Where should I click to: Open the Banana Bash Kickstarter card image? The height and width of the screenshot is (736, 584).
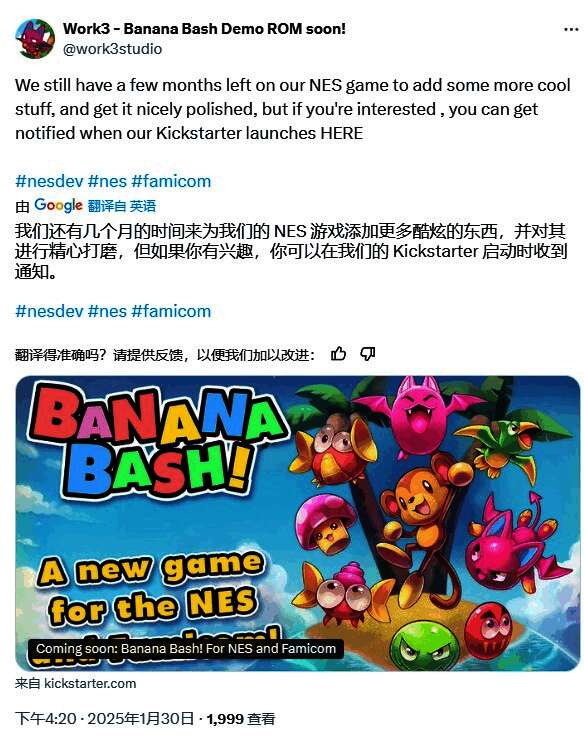[298, 523]
